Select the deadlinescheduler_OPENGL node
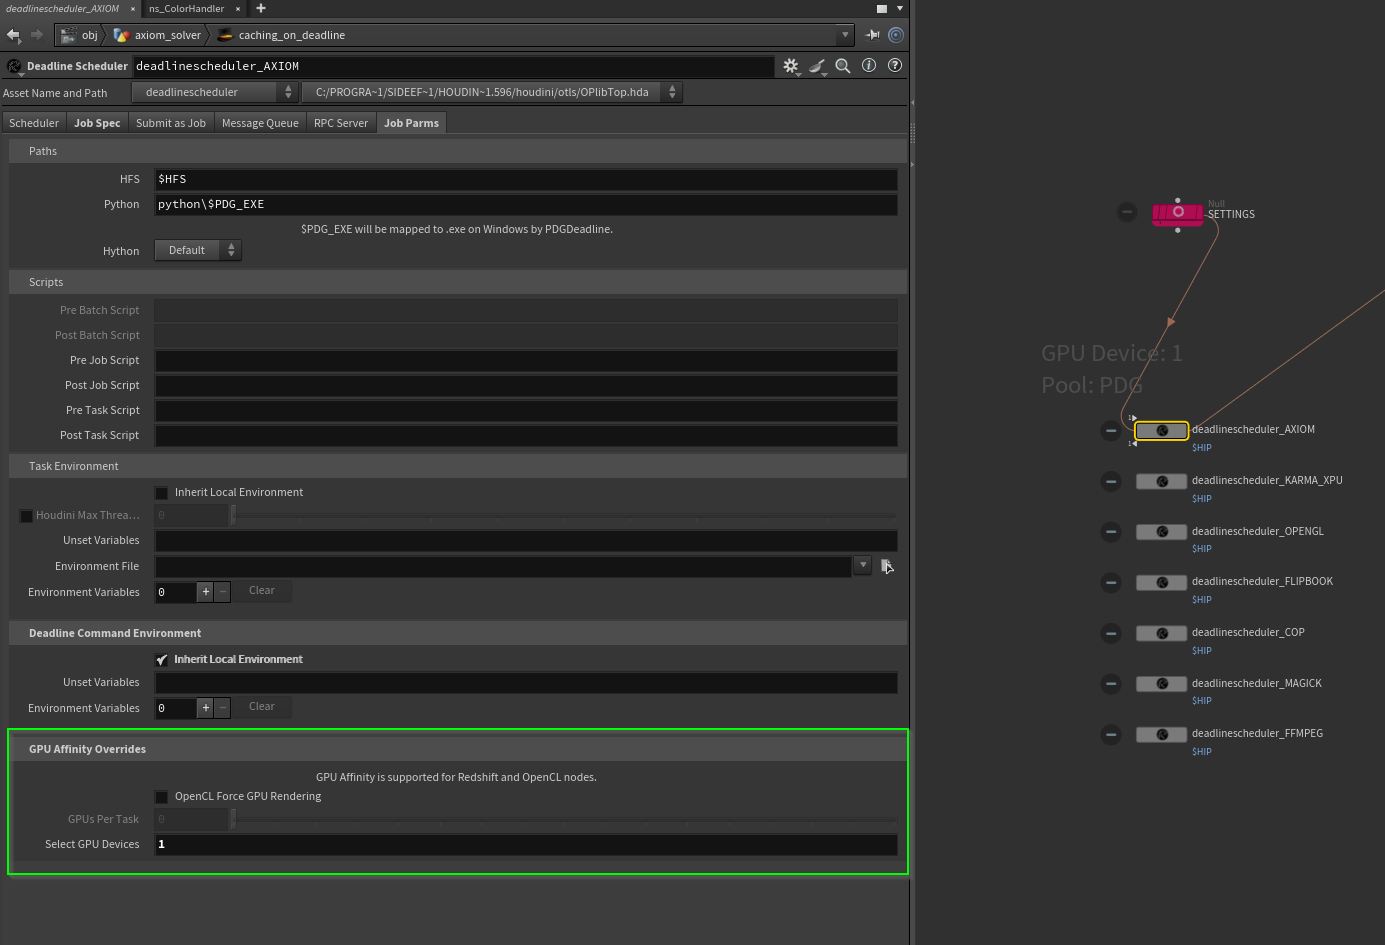Viewport: 1385px width, 945px height. pyautogui.click(x=1162, y=532)
